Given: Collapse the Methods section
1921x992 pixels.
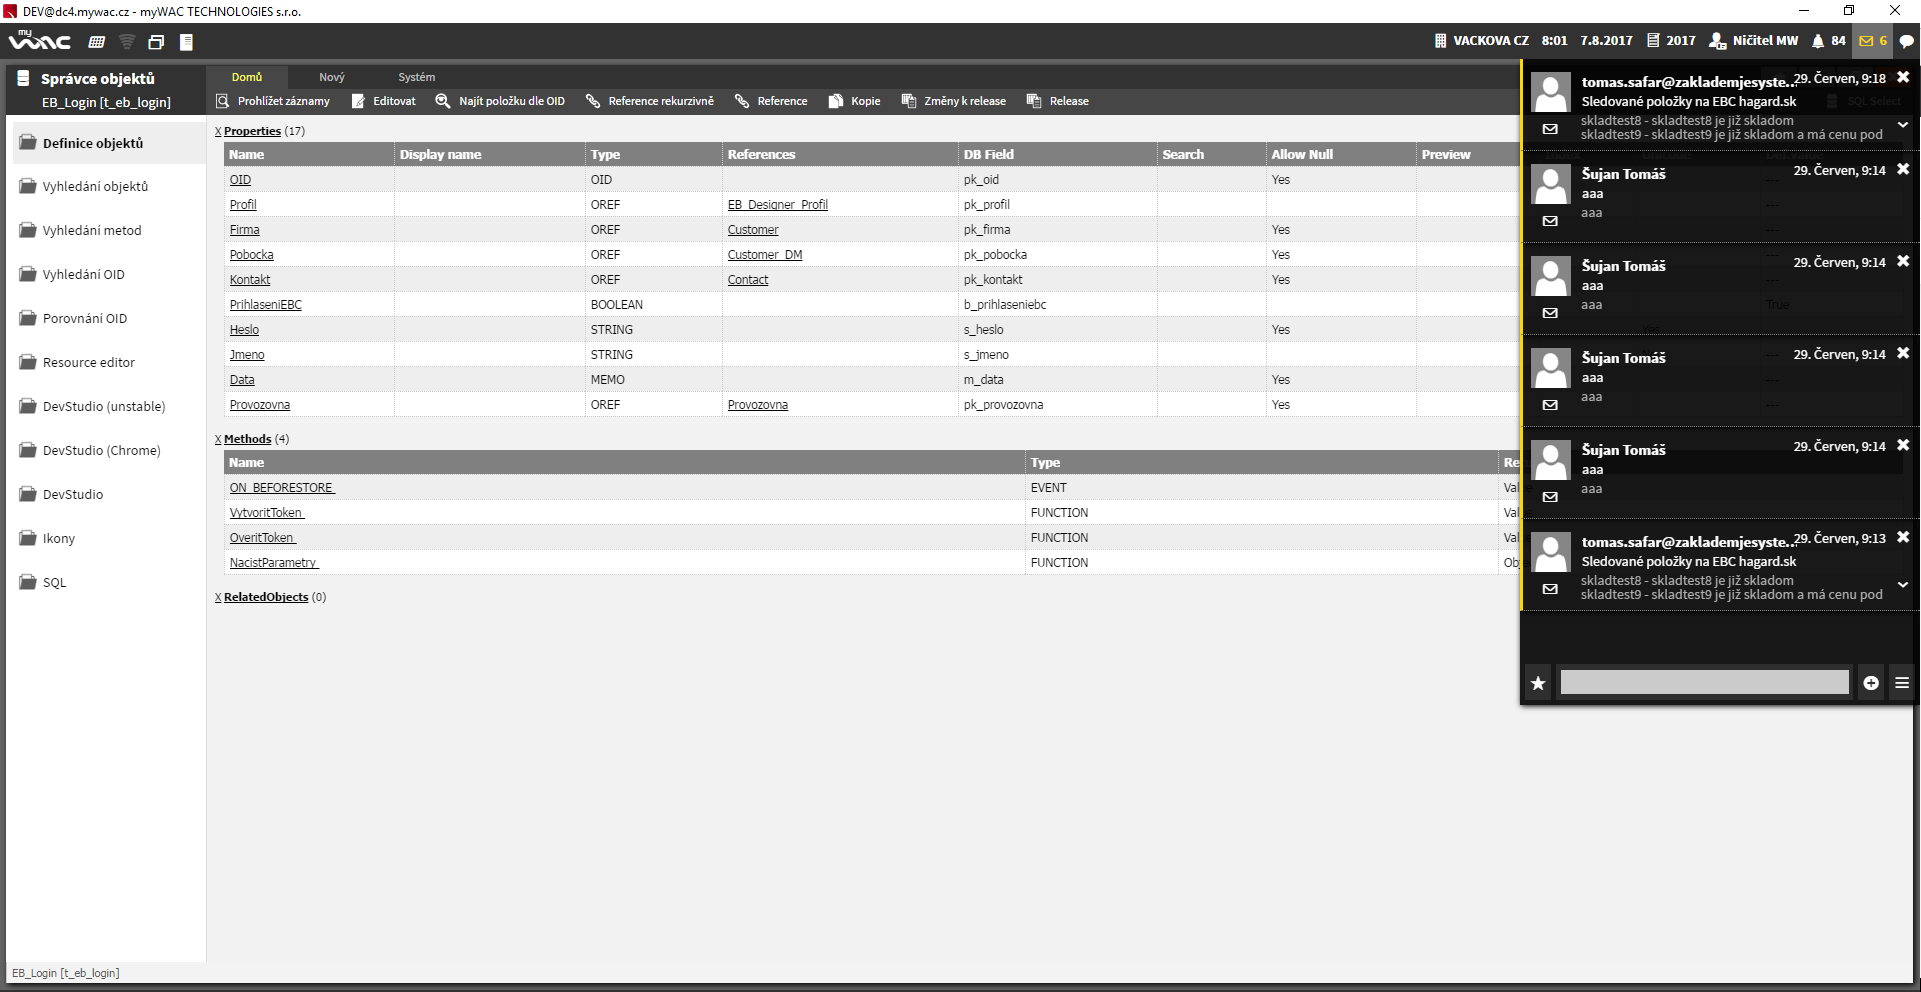Looking at the screenshot, I should click(x=218, y=440).
